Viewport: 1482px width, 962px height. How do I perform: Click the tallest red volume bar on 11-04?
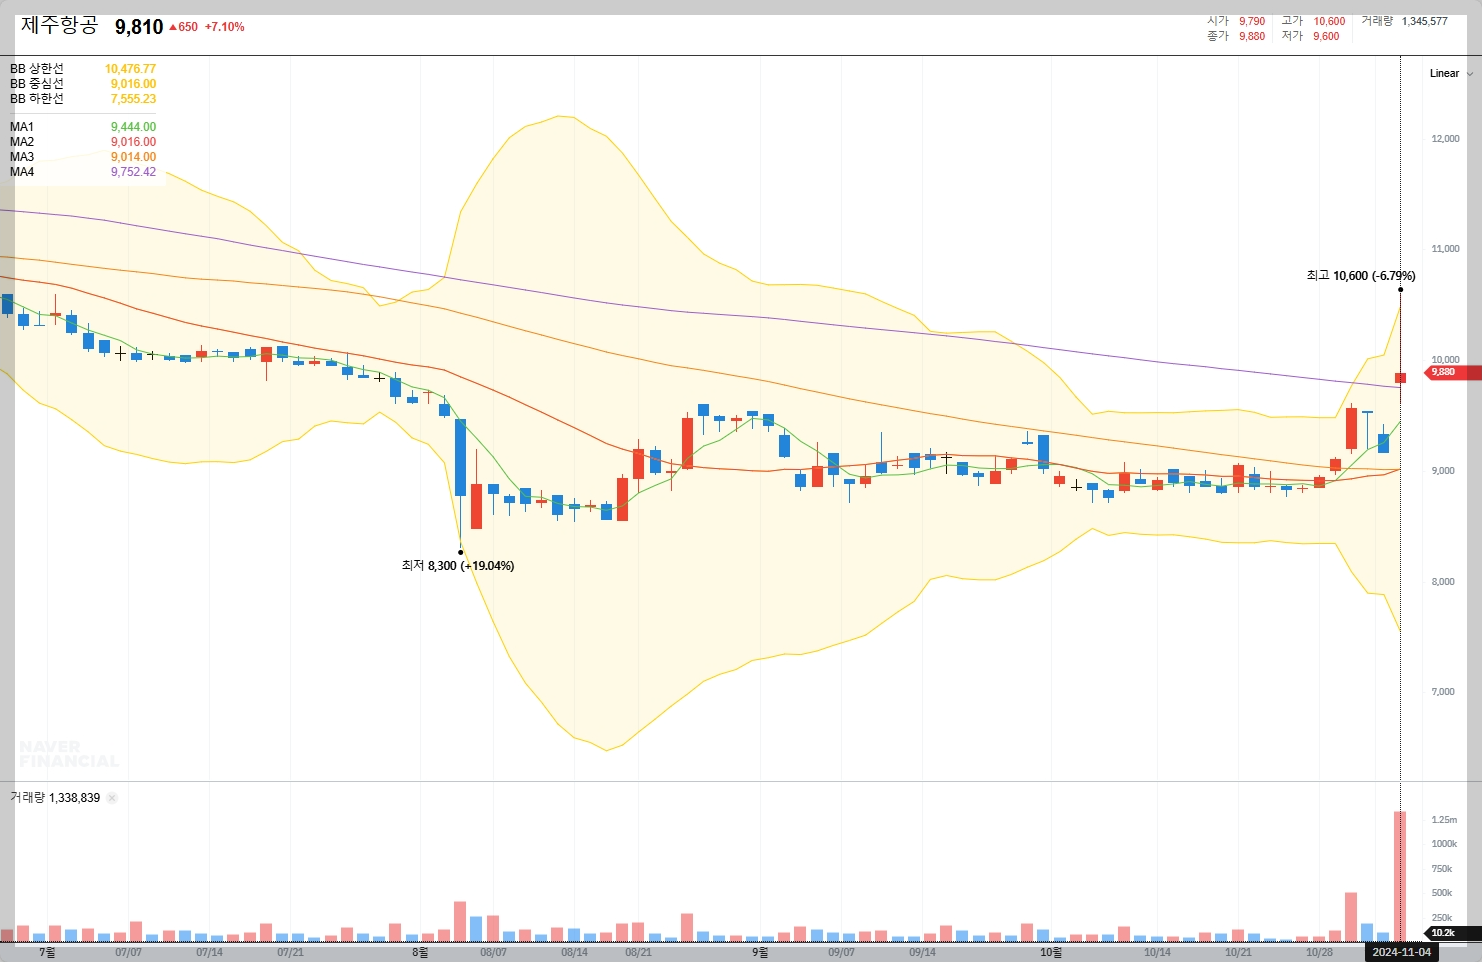tap(1400, 876)
